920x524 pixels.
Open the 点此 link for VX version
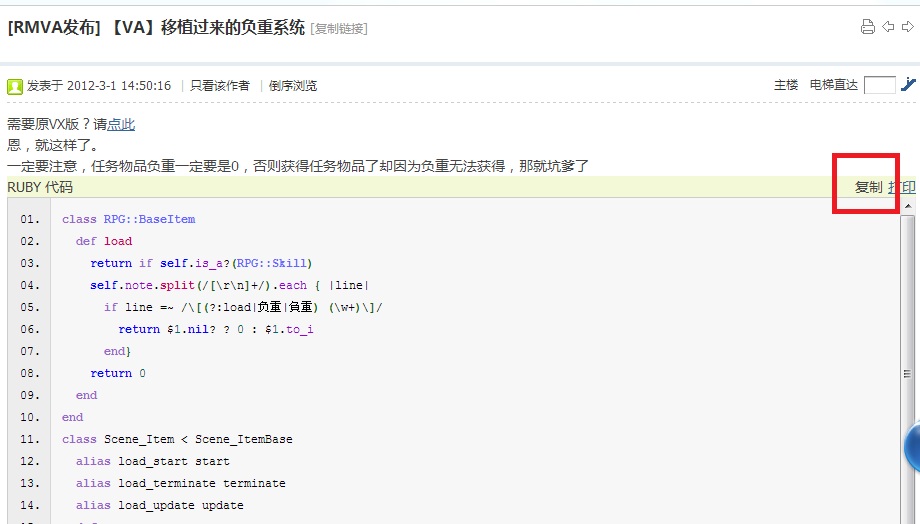point(121,124)
